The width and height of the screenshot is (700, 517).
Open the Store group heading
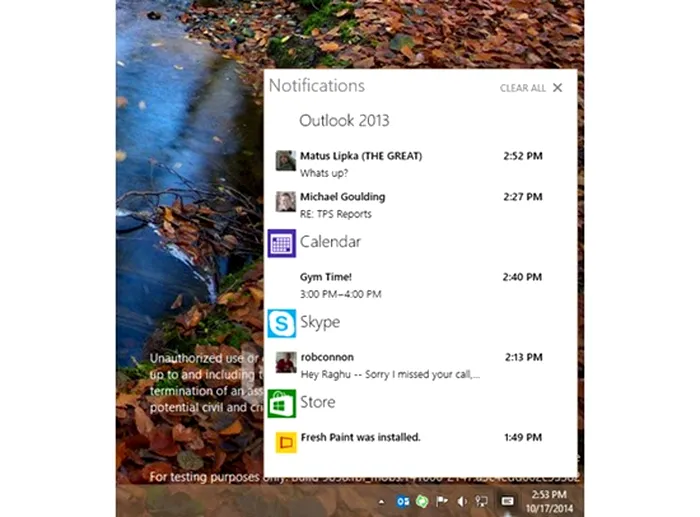[318, 402]
